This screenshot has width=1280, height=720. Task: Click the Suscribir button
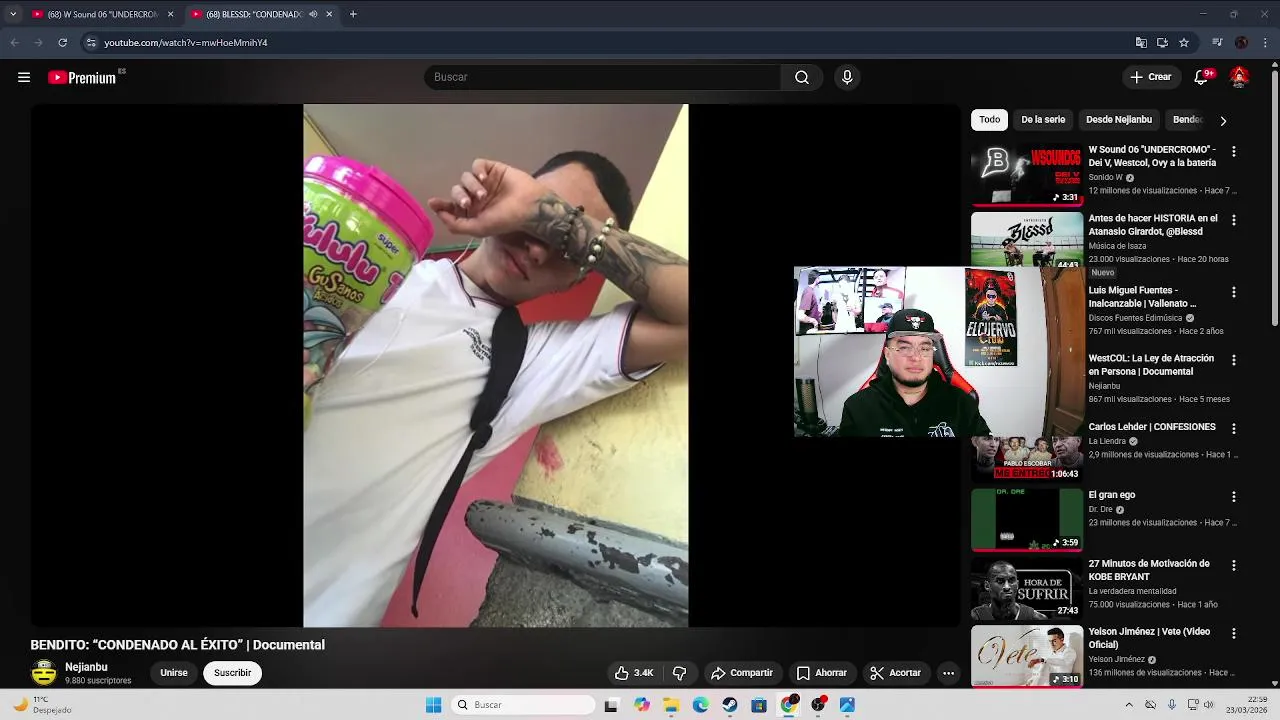[232, 673]
